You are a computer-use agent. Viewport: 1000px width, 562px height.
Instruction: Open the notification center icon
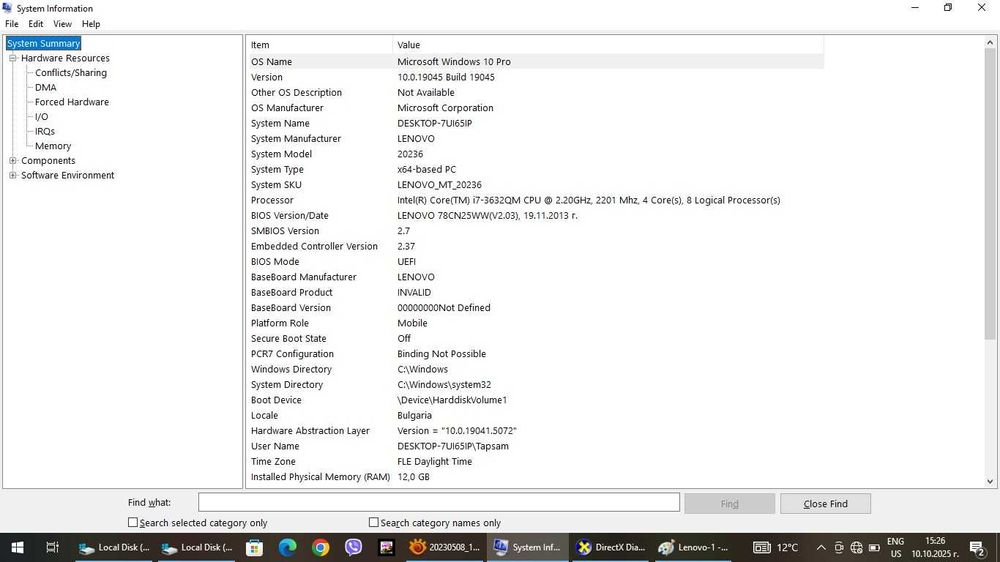point(978,547)
